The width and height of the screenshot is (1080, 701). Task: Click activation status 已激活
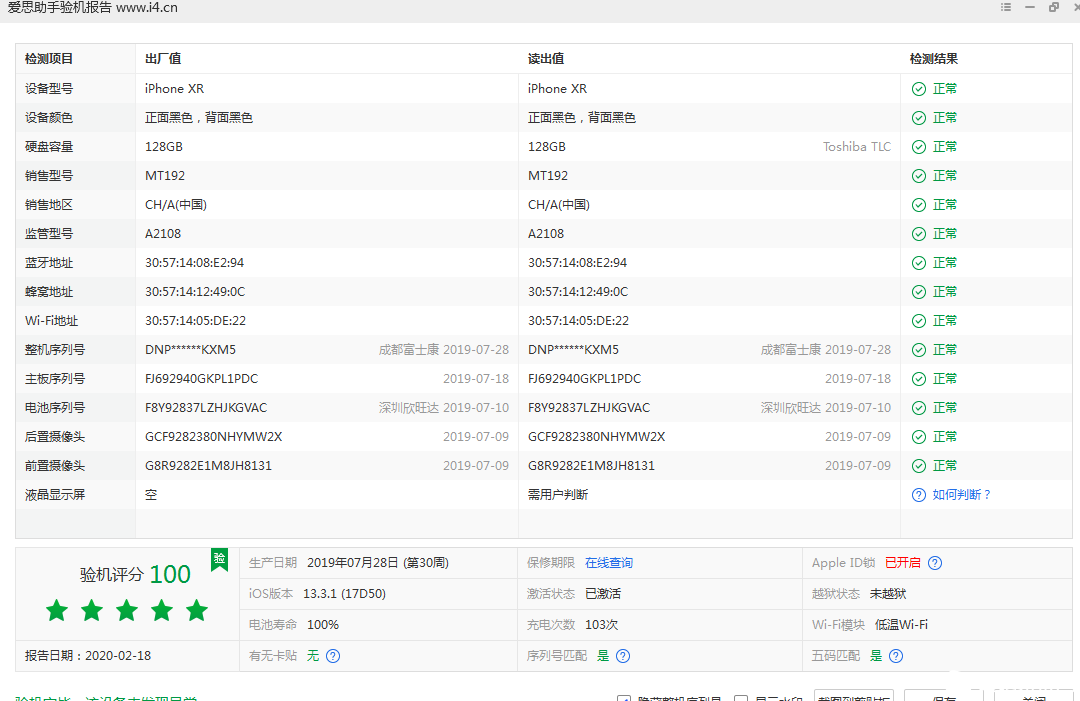pos(603,594)
